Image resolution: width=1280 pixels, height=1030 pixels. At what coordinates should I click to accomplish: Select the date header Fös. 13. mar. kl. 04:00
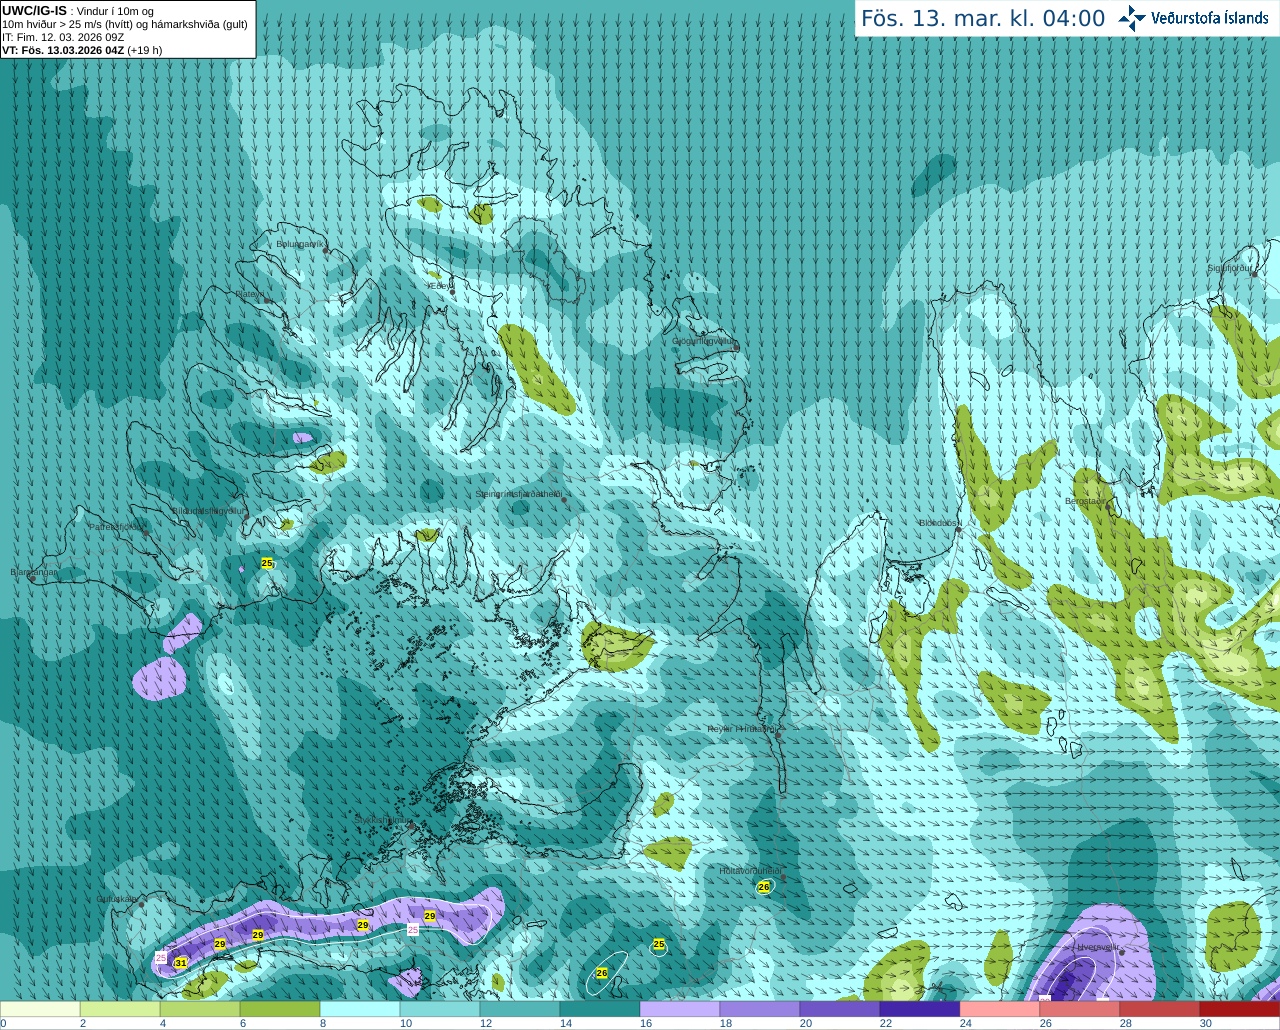pos(983,19)
